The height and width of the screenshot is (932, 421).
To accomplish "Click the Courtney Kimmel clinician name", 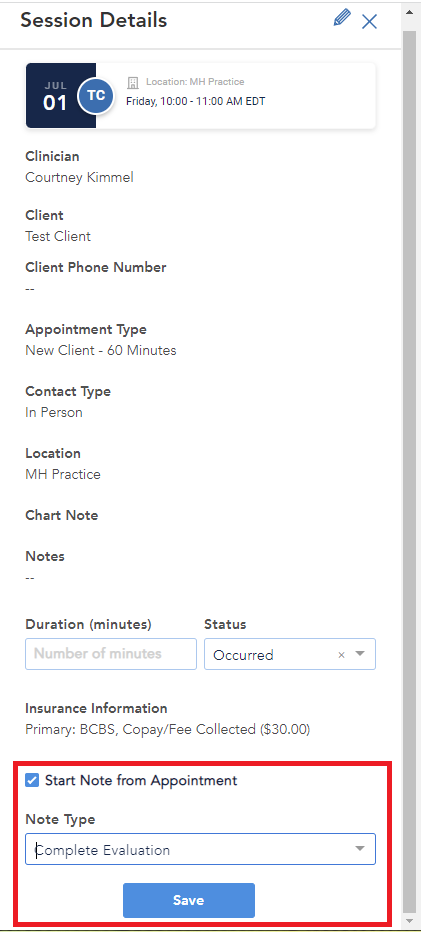I will [79, 177].
